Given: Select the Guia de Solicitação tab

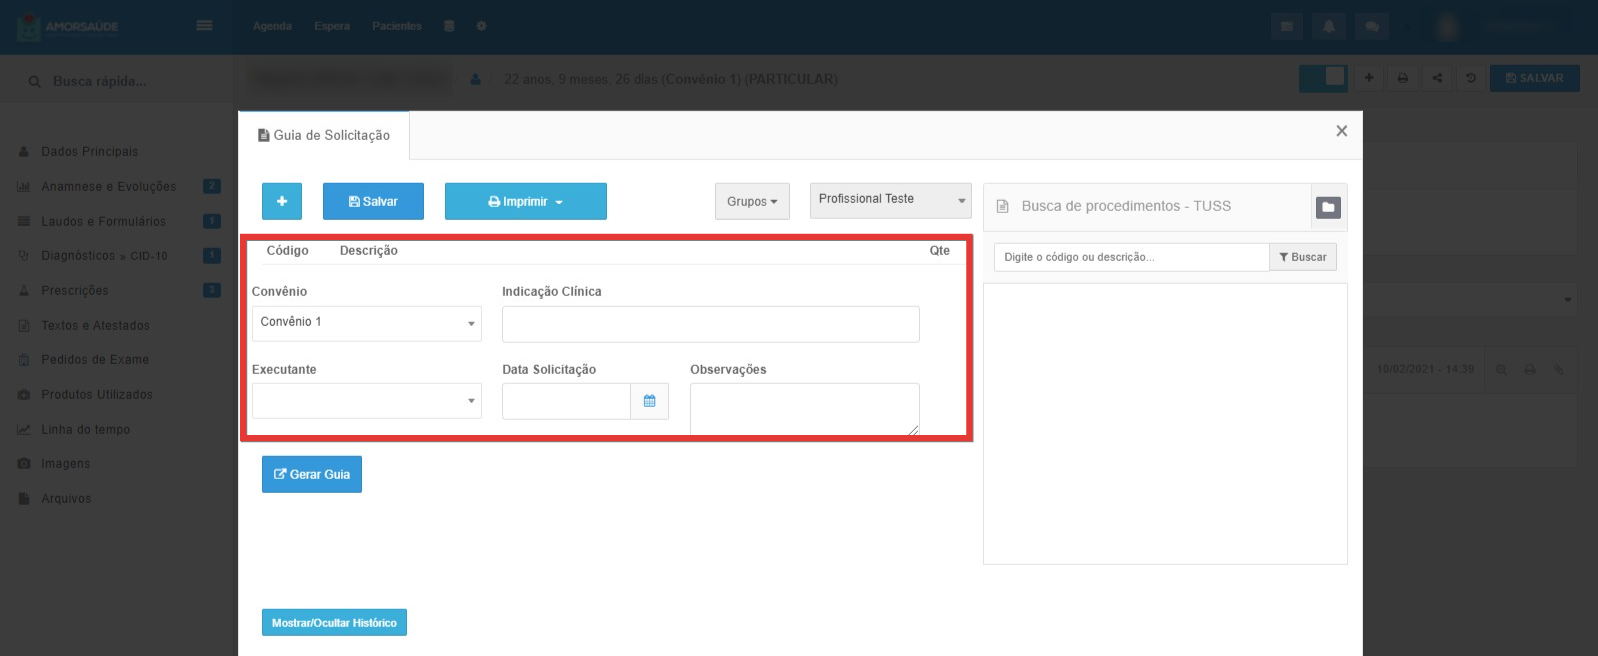Looking at the screenshot, I should click(324, 135).
